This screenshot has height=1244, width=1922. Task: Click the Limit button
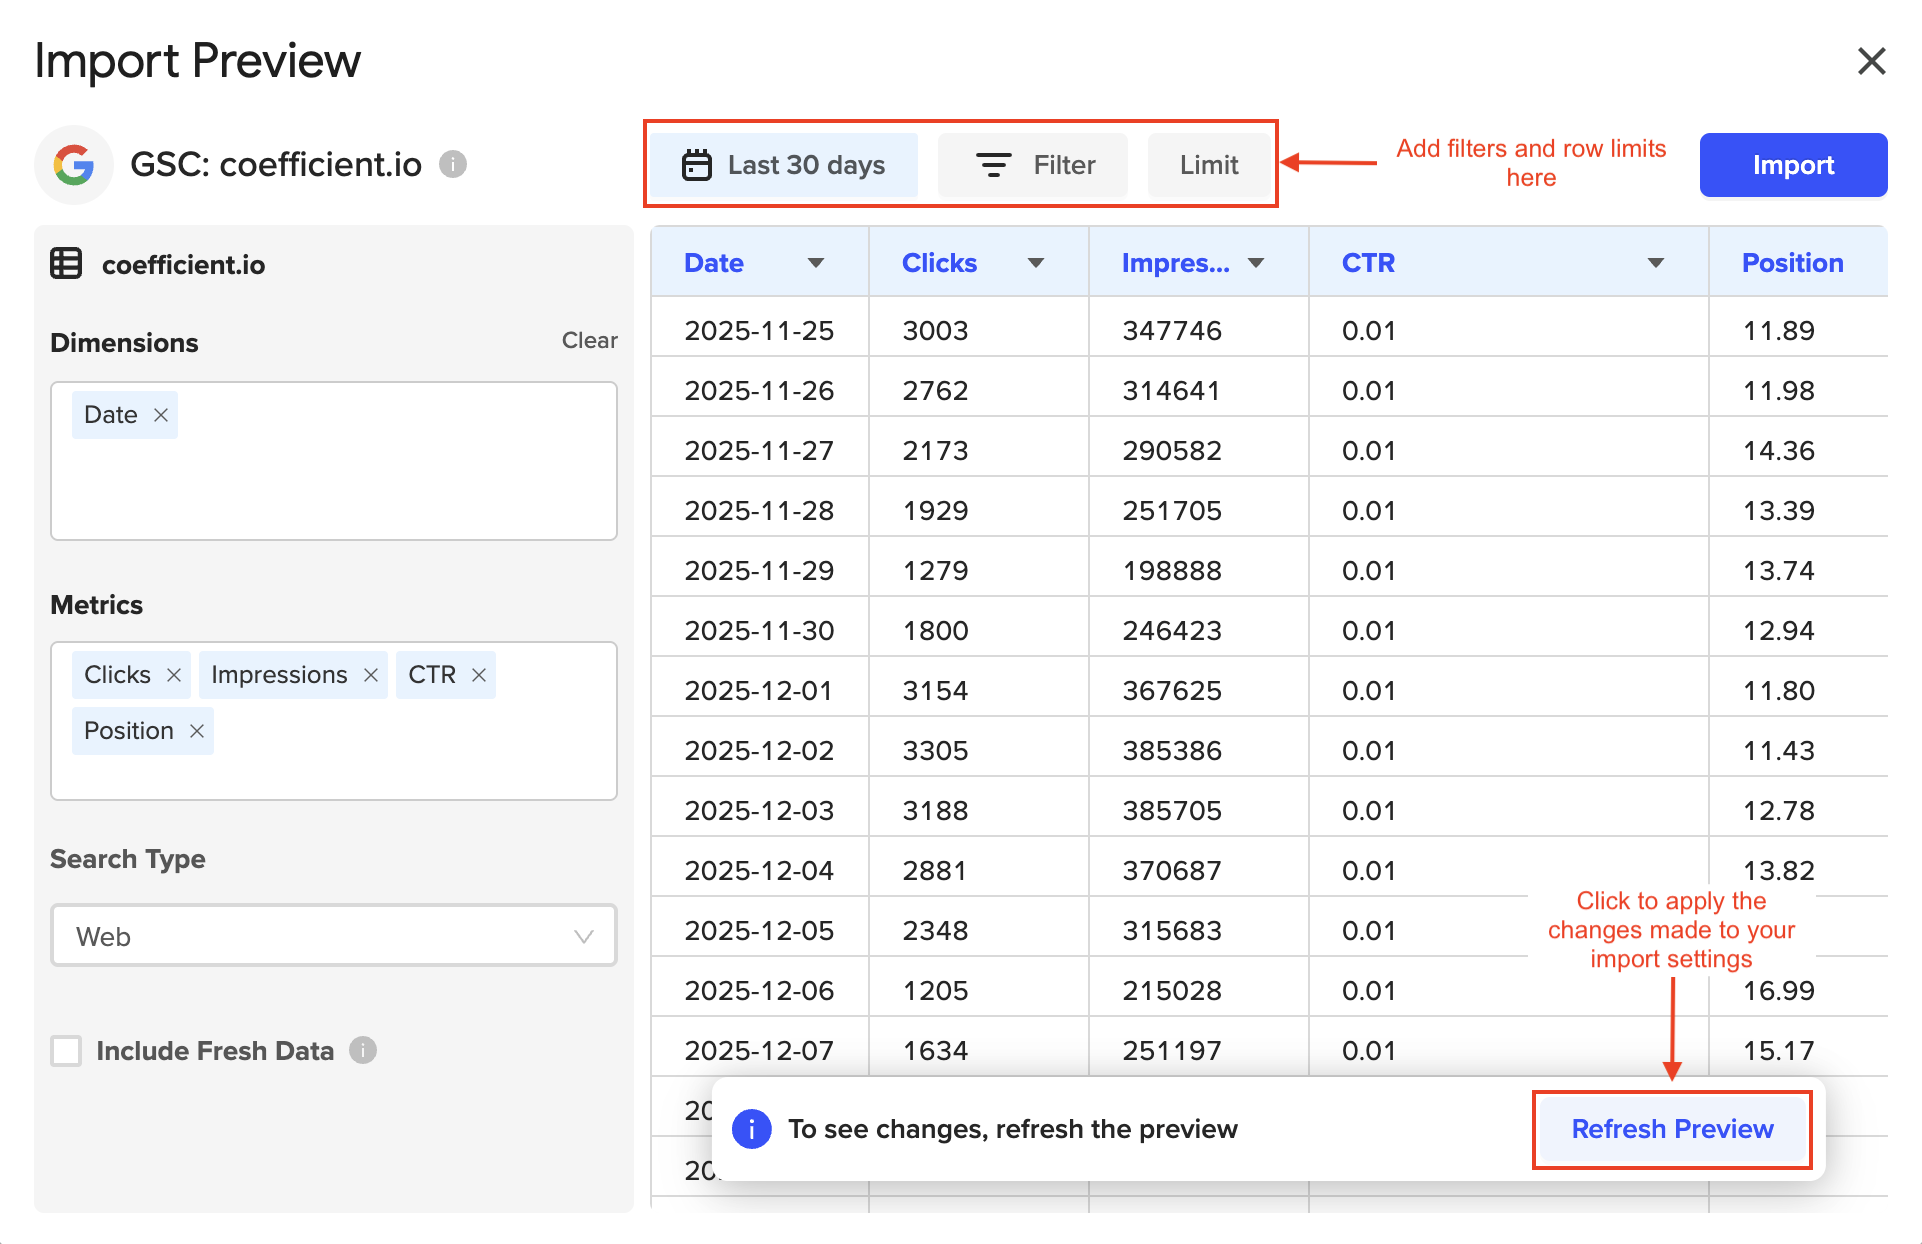[x=1208, y=165]
